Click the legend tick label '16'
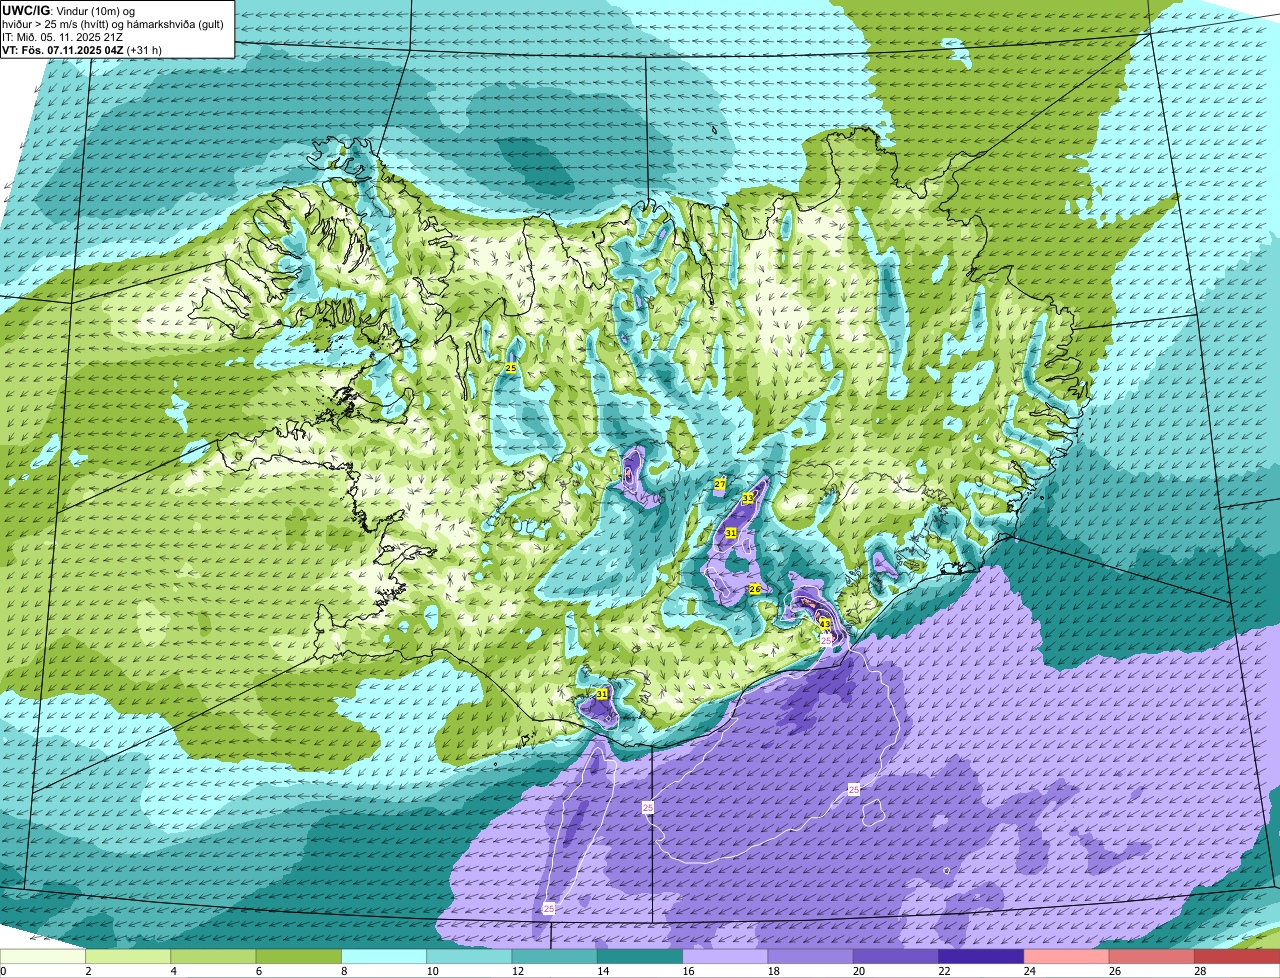The image size is (1280, 978). pyautogui.click(x=687, y=971)
